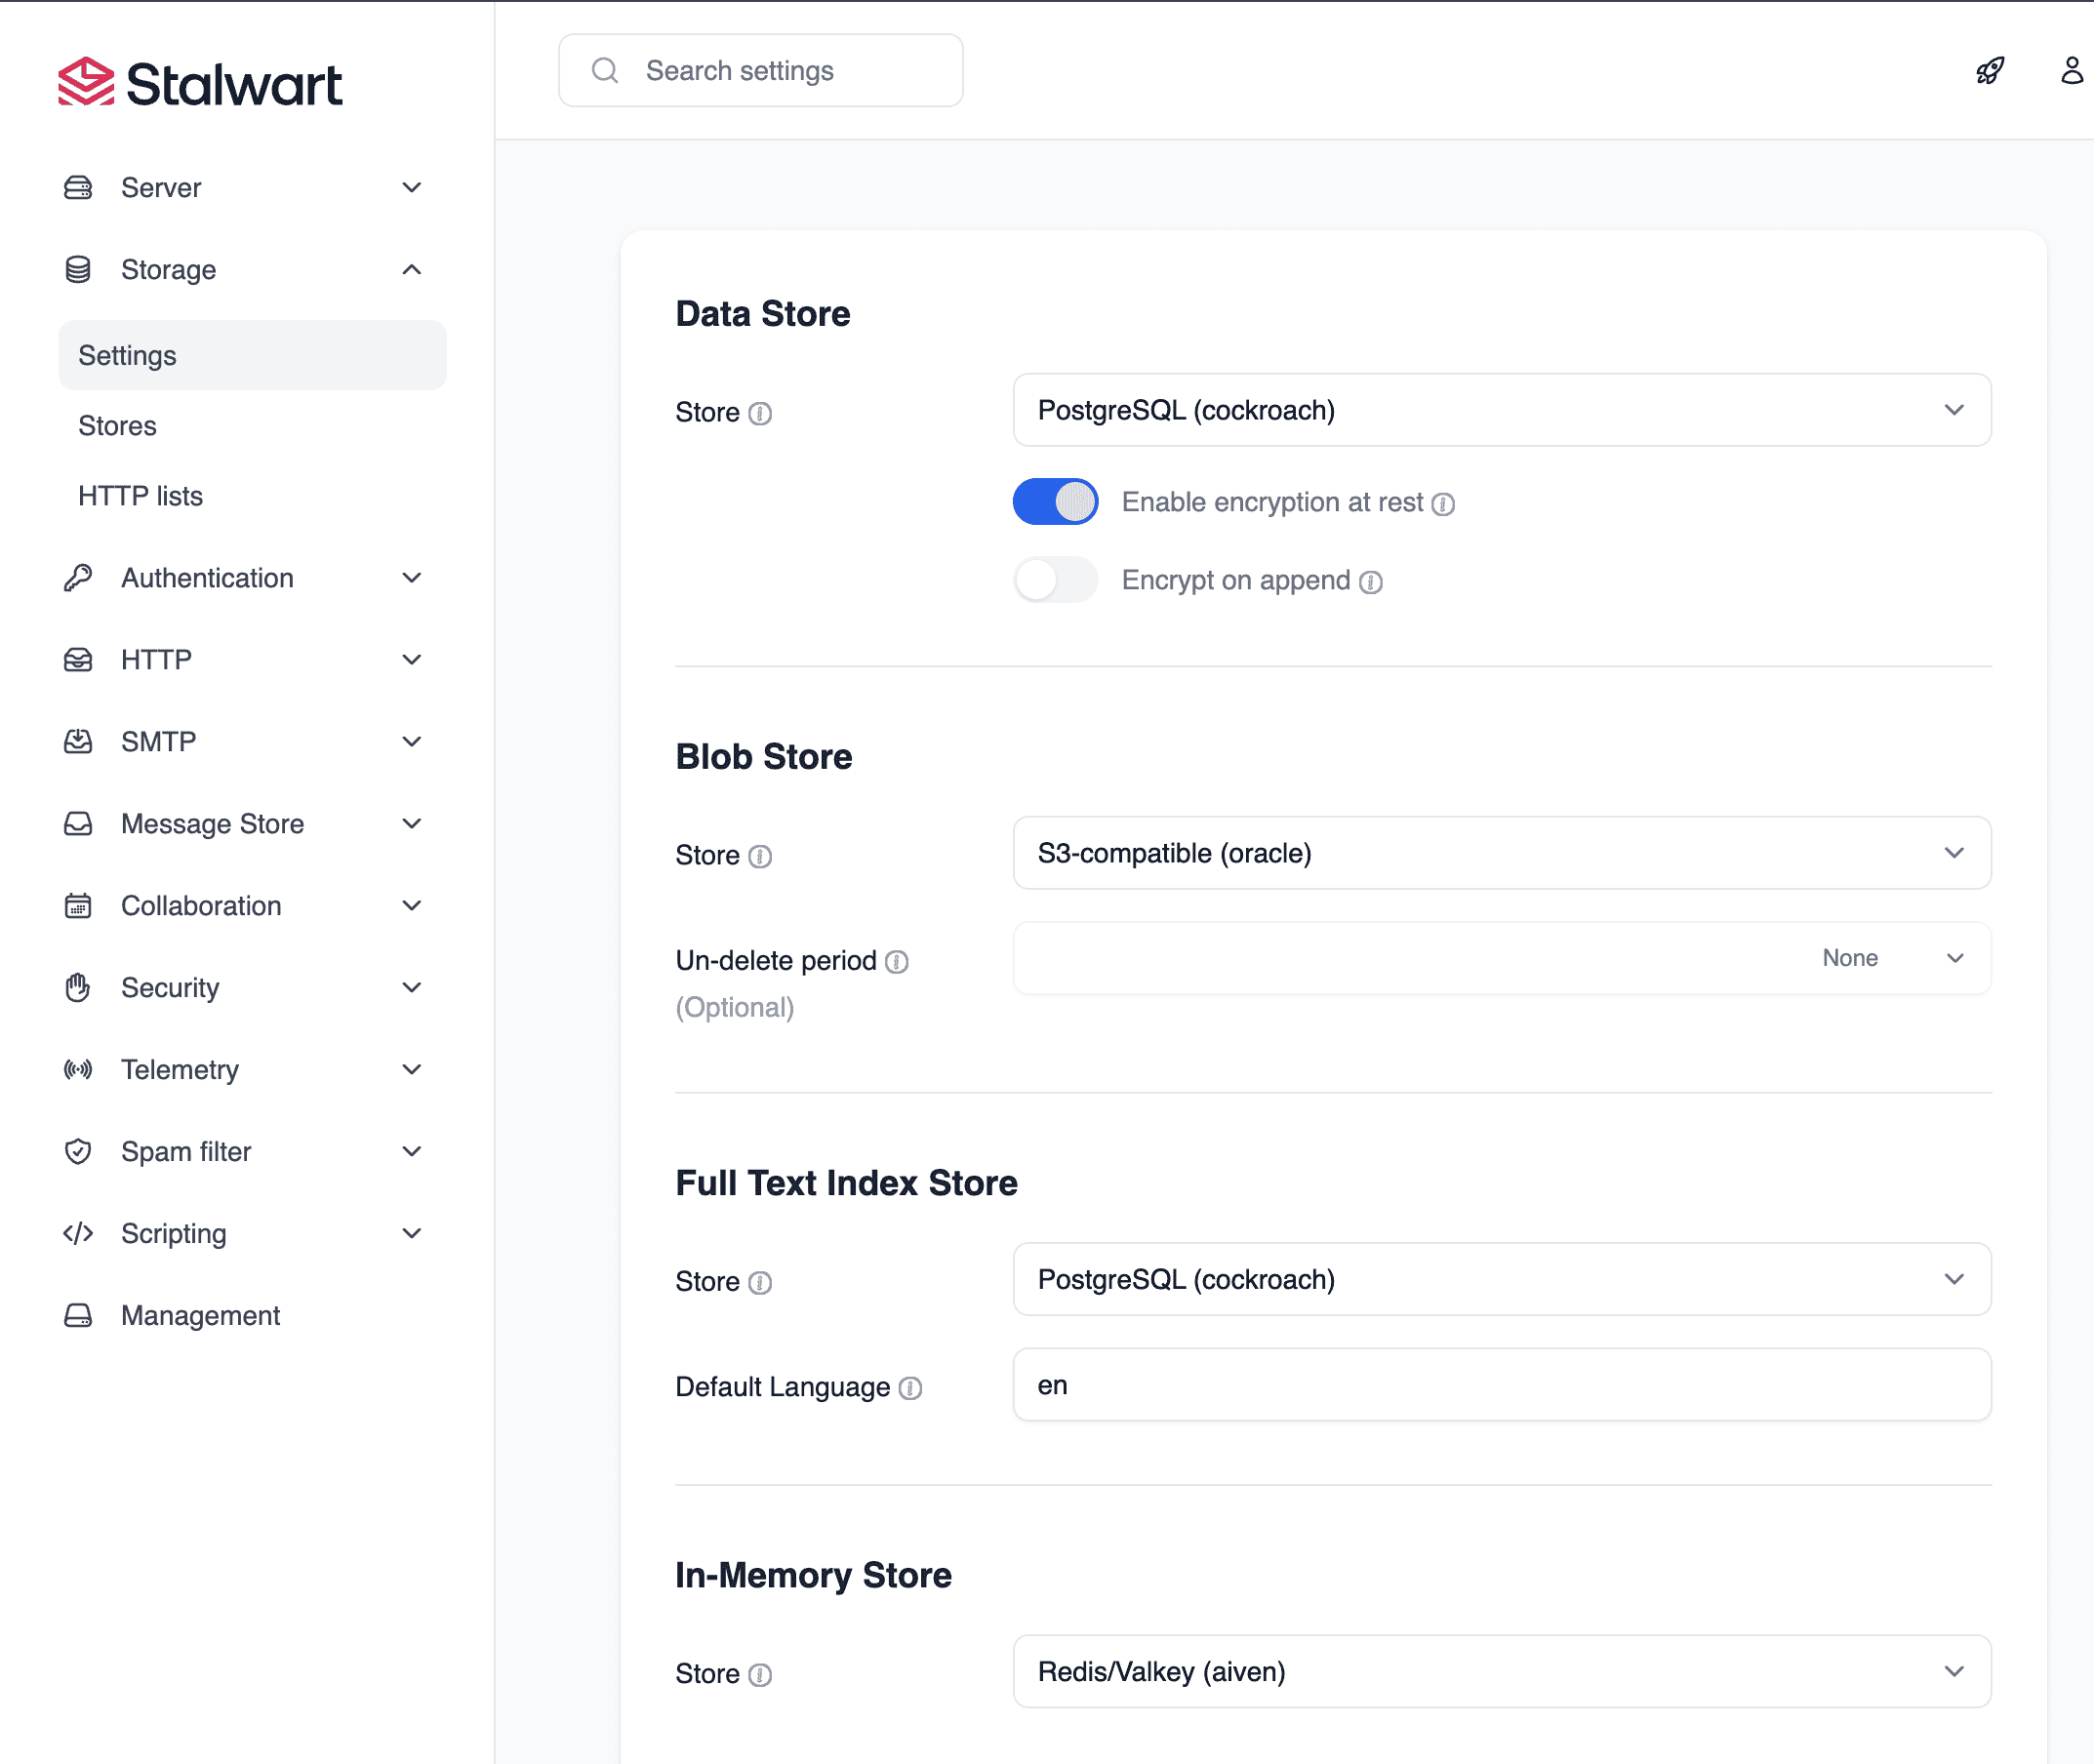Disable encryption at rest
Image resolution: width=2094 pixels, height=1764 pixels.
(x=1055, y=502)
